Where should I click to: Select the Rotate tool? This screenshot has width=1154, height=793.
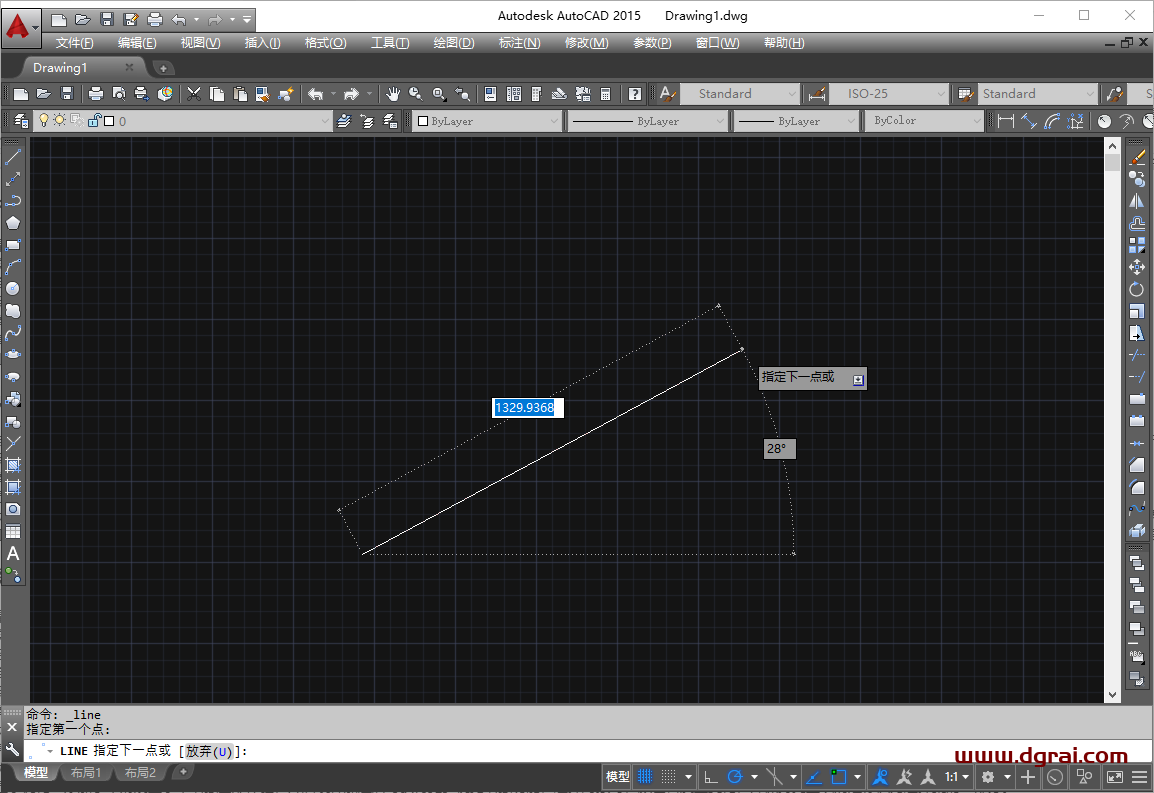point(1137,289)
